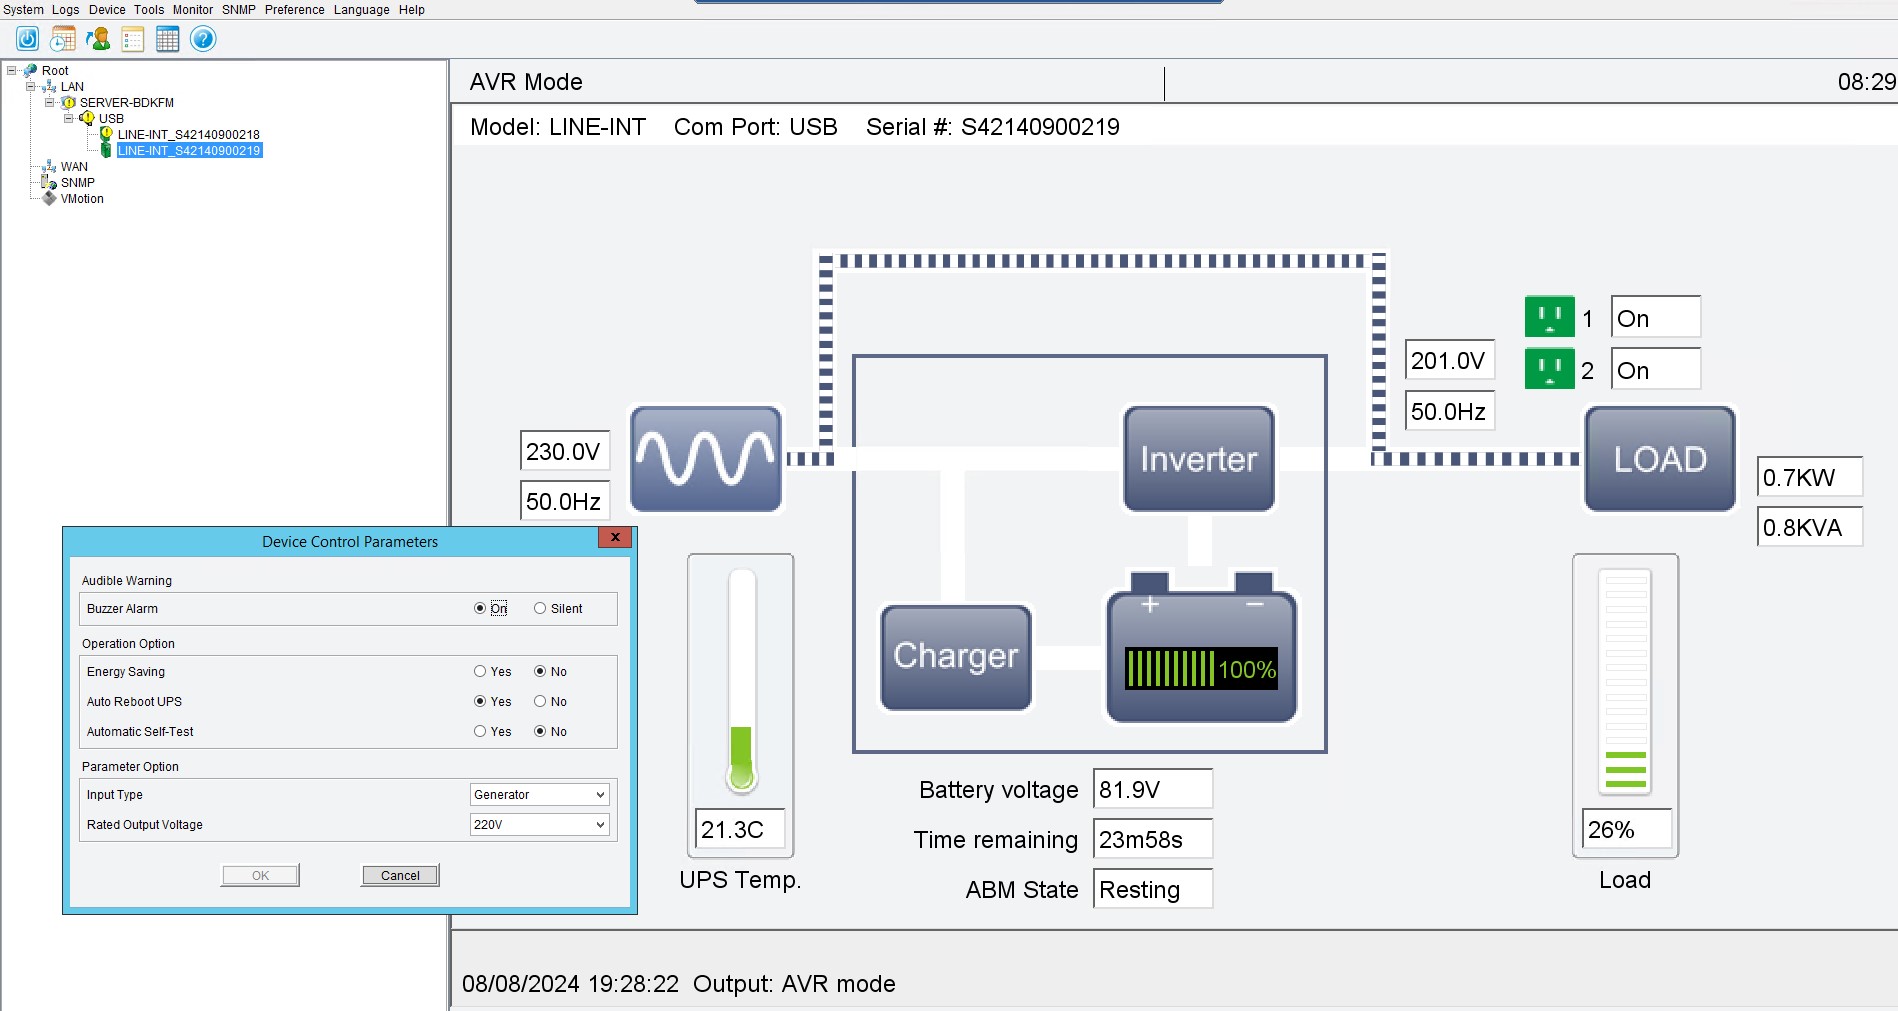1898x1011 pixels.
Task: Select LINE-INT_S42140900218 in device tree
Action: coord(188,134)
